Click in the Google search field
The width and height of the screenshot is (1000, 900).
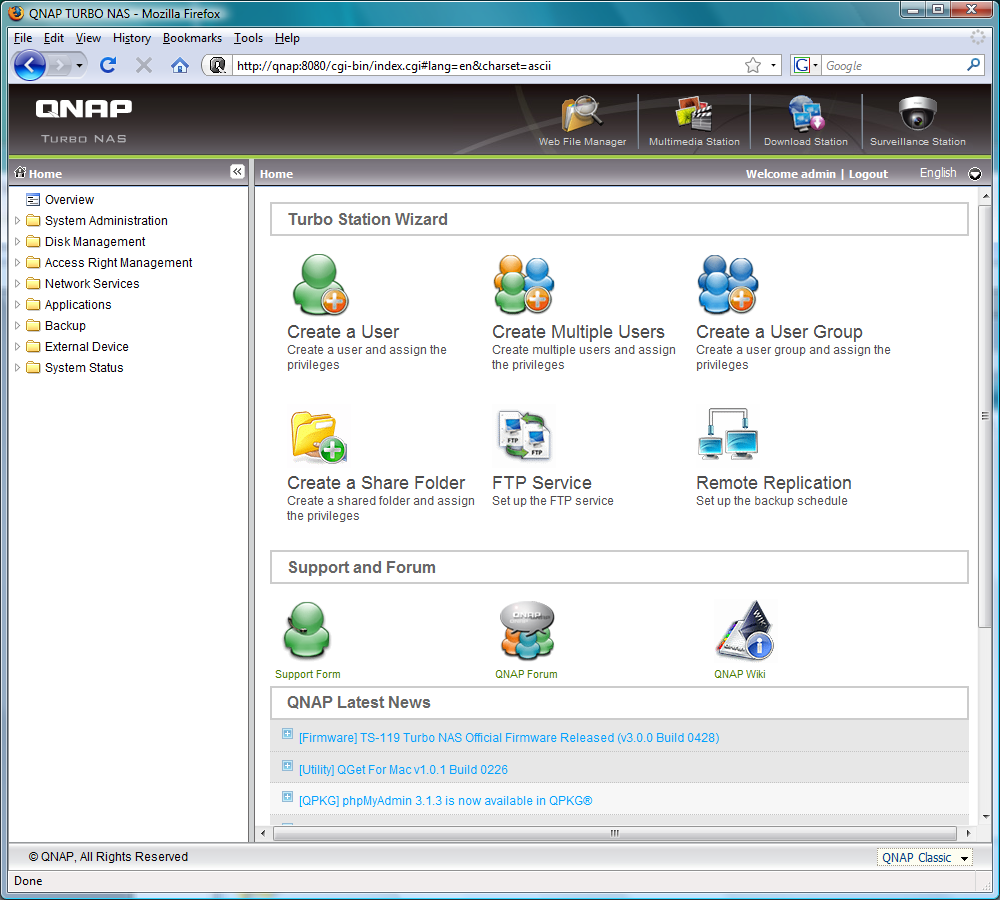pos(893,65)
